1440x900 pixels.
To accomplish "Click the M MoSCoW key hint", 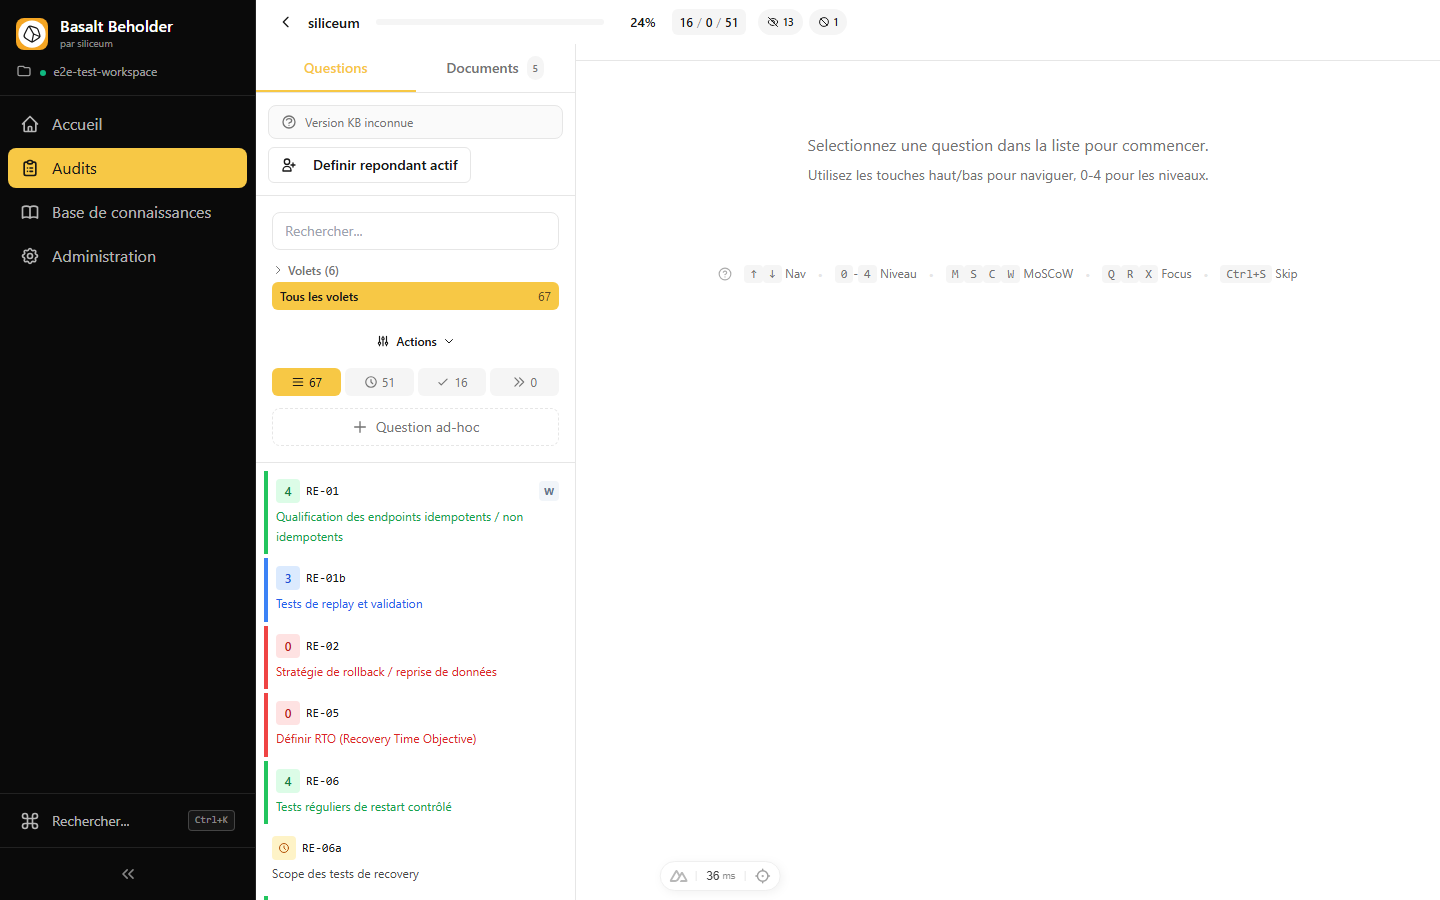I will [955, 274].
